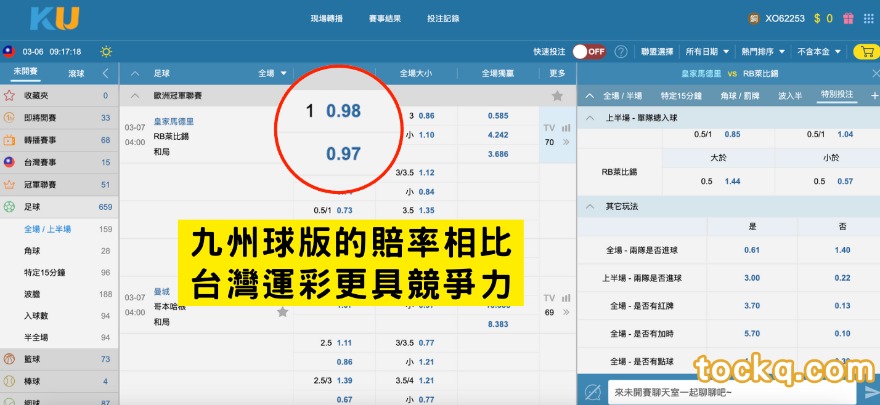880x405 pixels.
Task: Open the gift box rewards icon
Action: coord(849,18)
